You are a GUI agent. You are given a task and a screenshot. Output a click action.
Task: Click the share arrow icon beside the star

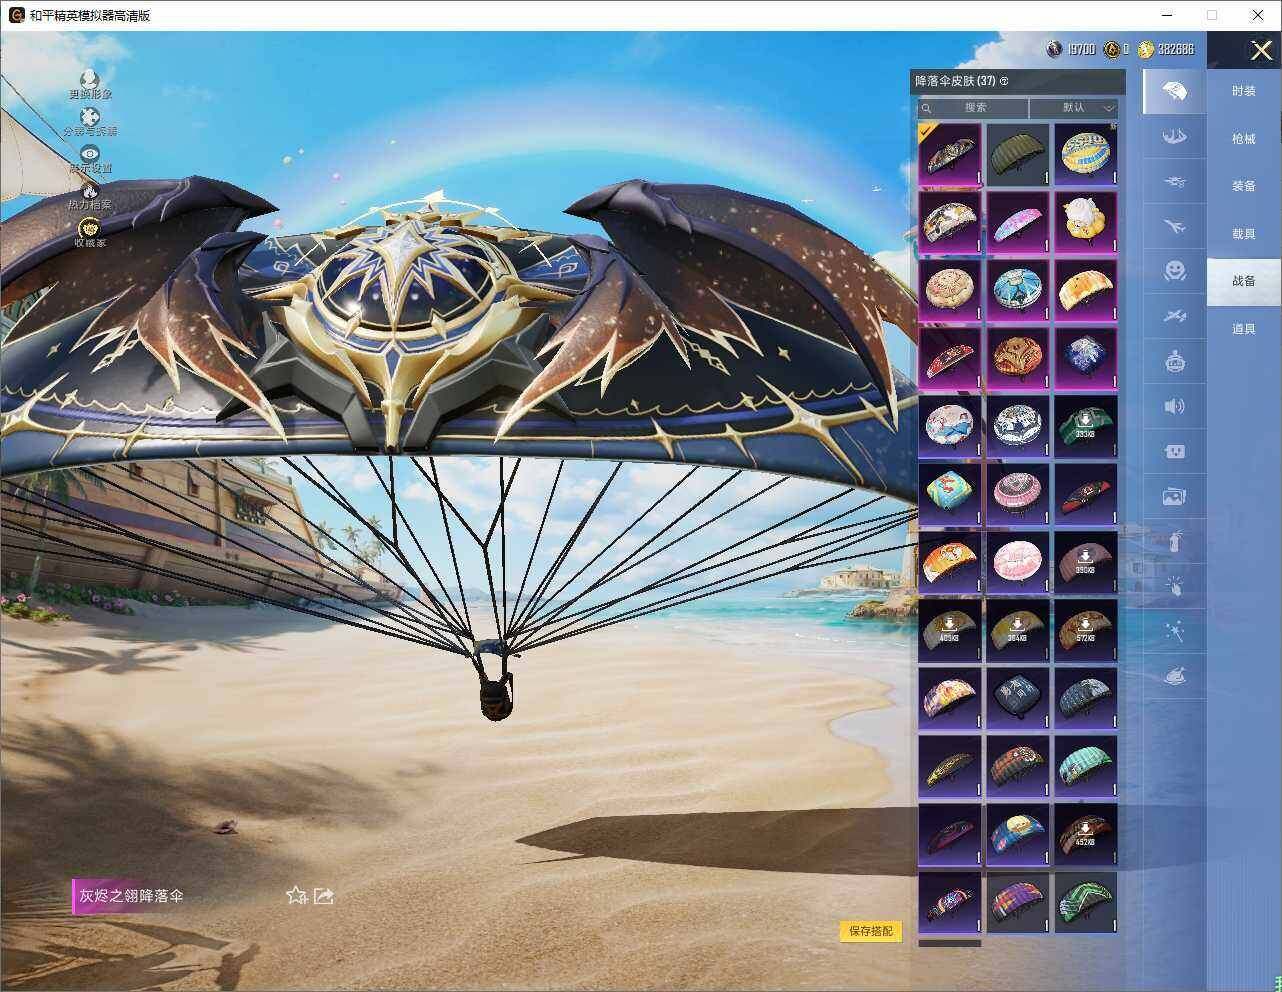pyautogui.click(x=323, y=896)
